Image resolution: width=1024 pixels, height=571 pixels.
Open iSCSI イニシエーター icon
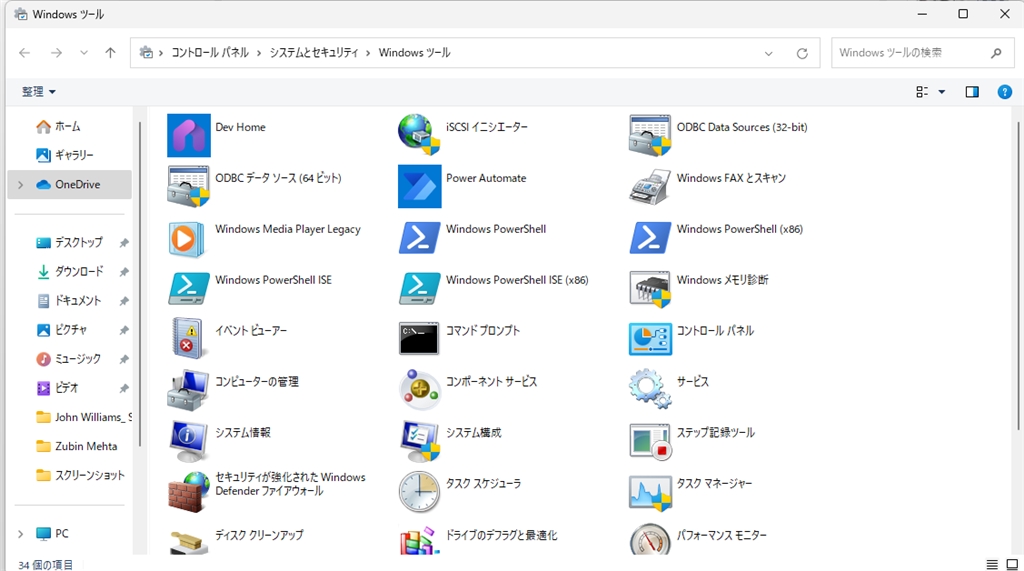tap(419, 135)
